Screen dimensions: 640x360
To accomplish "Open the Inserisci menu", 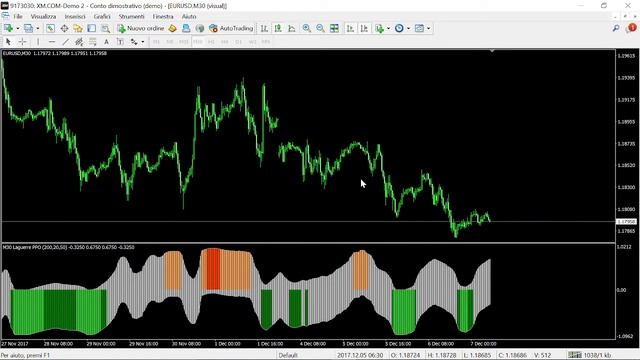I will [x=75, y=16].
